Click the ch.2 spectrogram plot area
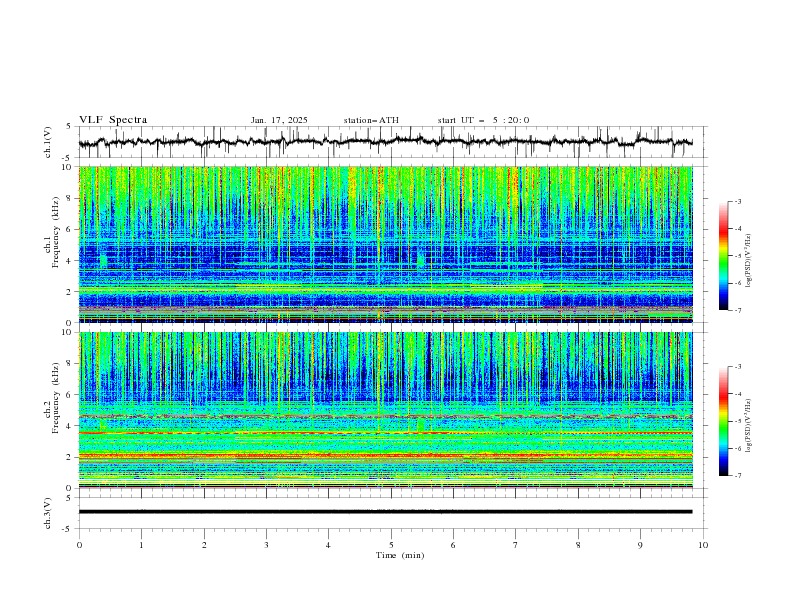 (385, 410)
